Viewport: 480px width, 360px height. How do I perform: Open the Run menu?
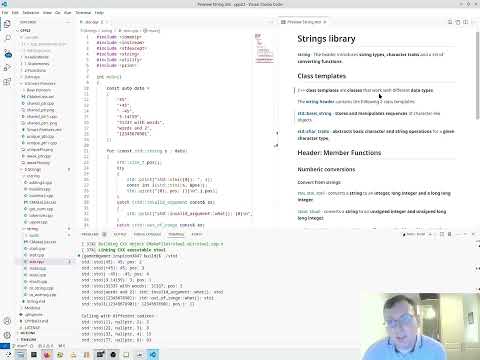[68, 13]
